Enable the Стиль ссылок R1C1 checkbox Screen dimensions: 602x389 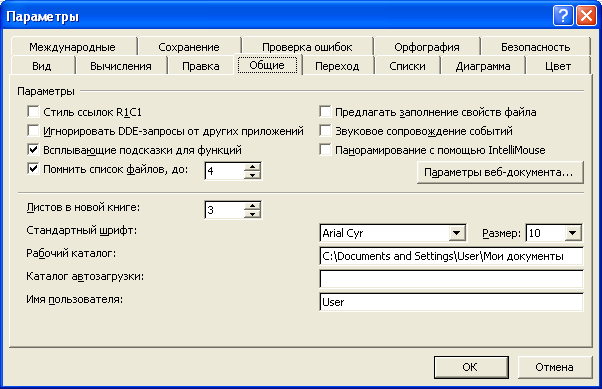[x=33, y=112]
